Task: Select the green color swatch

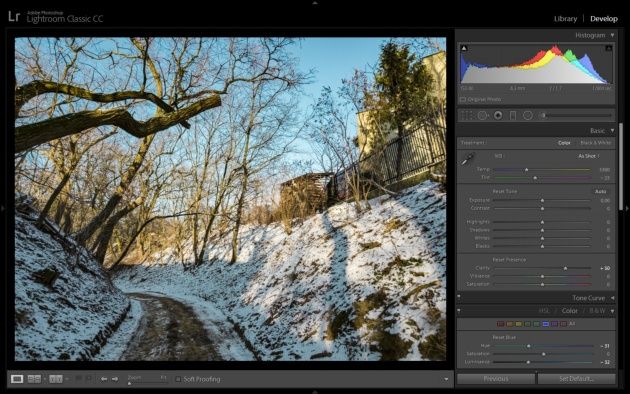Action: [528, 324]
